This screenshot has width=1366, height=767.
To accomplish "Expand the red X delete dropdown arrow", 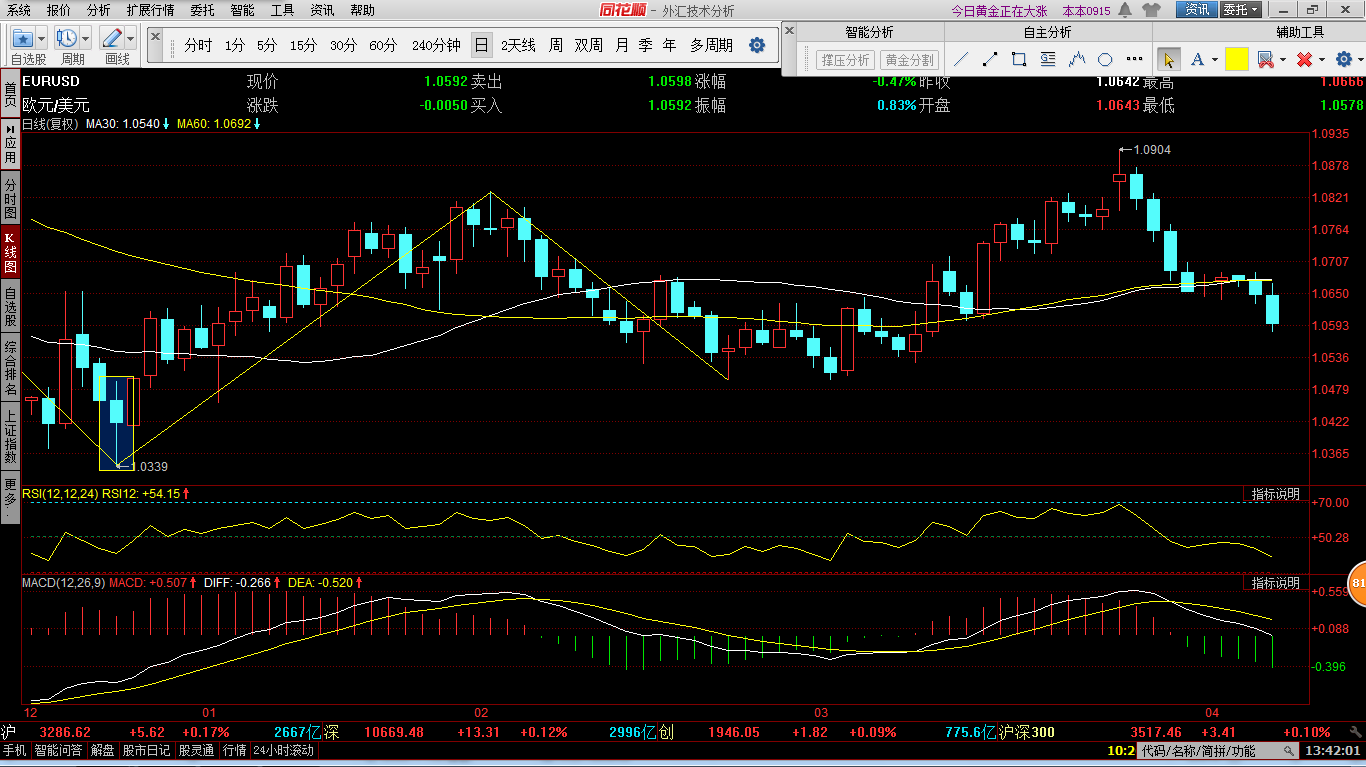I will (1321, 60).
